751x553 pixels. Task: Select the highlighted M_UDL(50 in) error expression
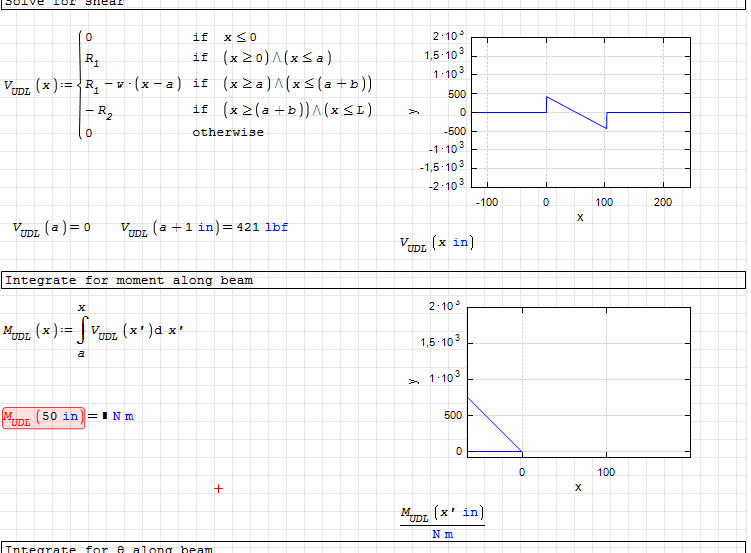(x=43, y=416)
